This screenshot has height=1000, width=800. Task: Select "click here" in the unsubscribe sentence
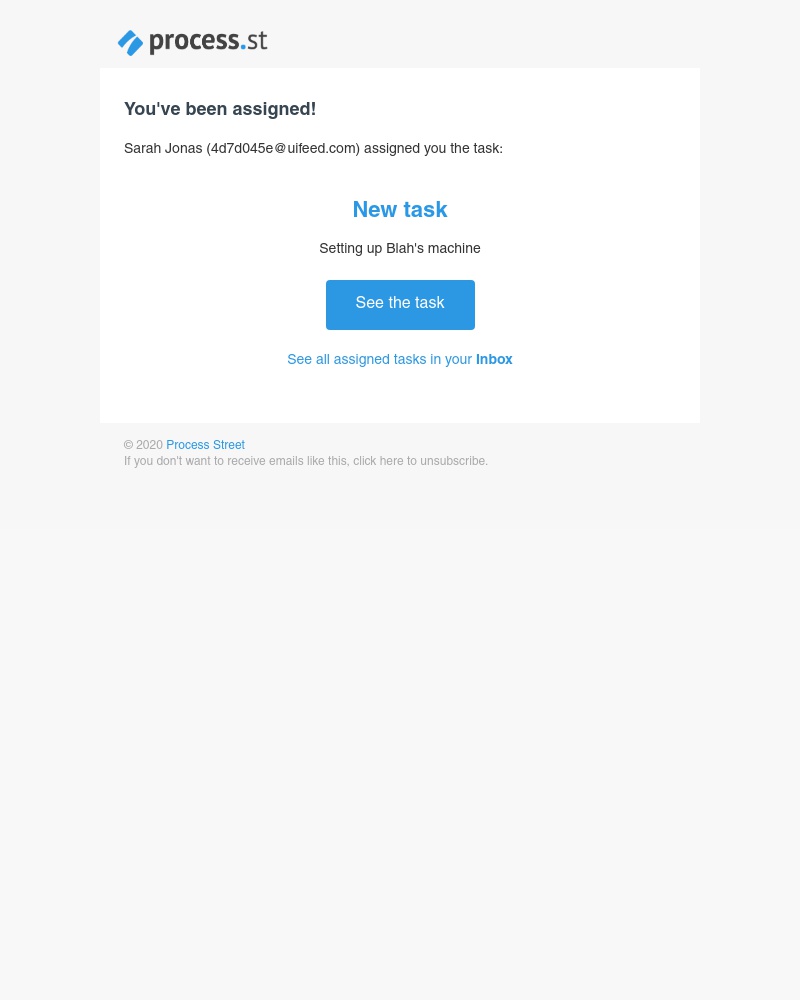(x=378, y=460)
